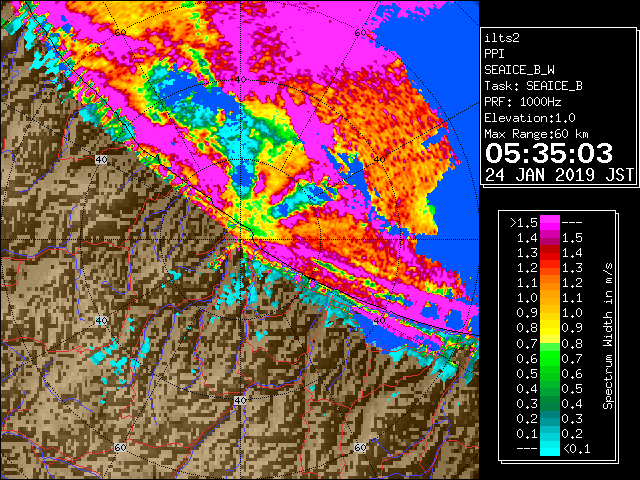The width and height of the screenshot is (640, 480).
Task: Click the 'ilts2' radar name text
Action: click(502, 38)
